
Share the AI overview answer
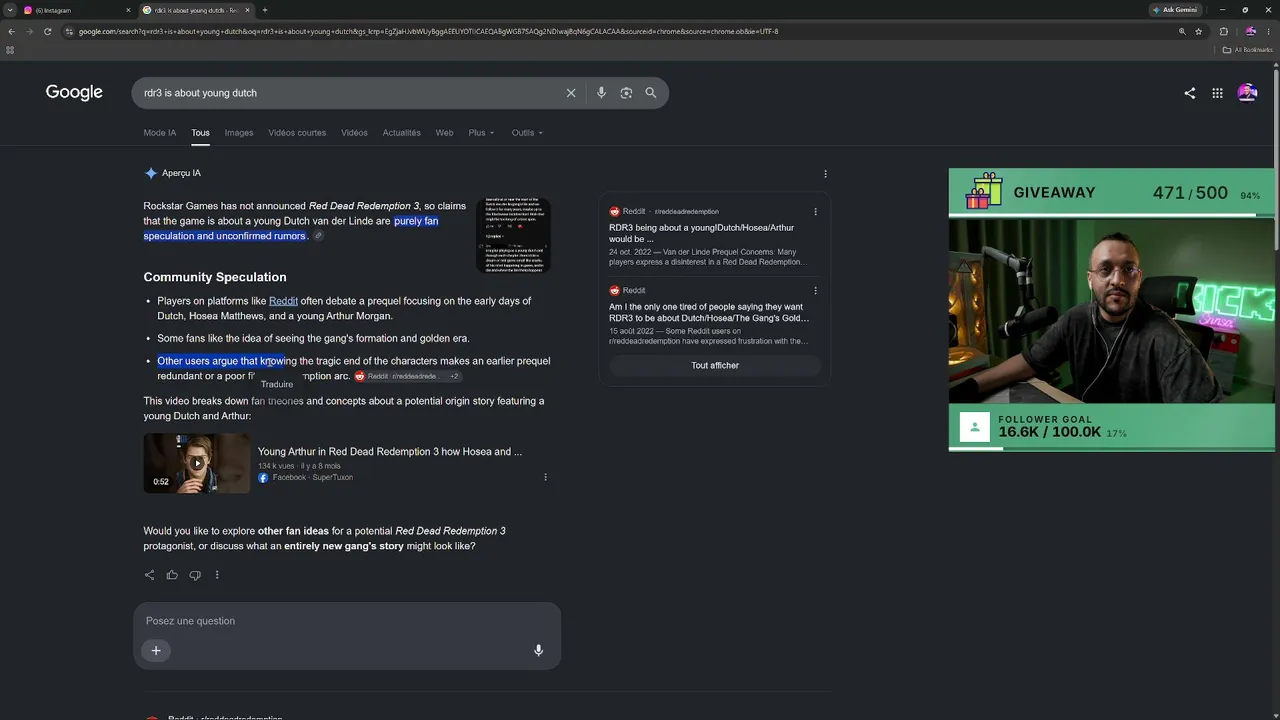[x=150, y=575]
